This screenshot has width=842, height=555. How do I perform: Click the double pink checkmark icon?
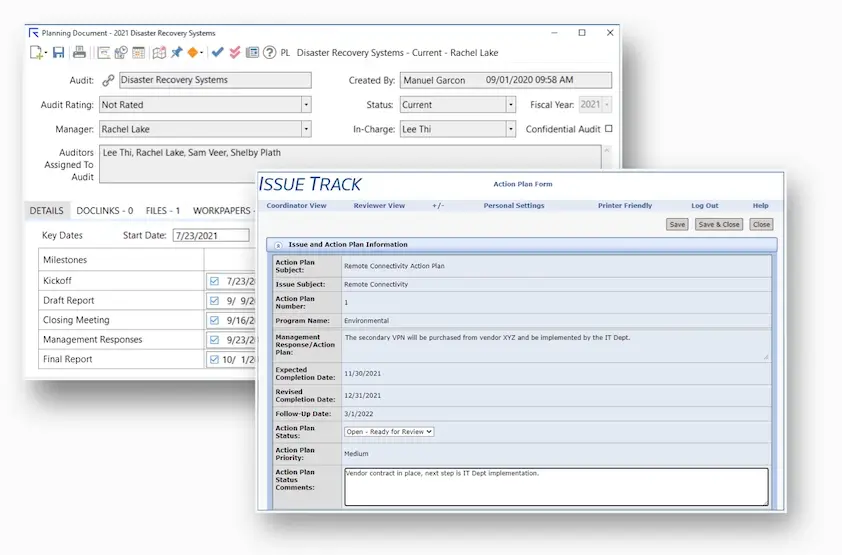pyautogui.click(x=235, y=53)
